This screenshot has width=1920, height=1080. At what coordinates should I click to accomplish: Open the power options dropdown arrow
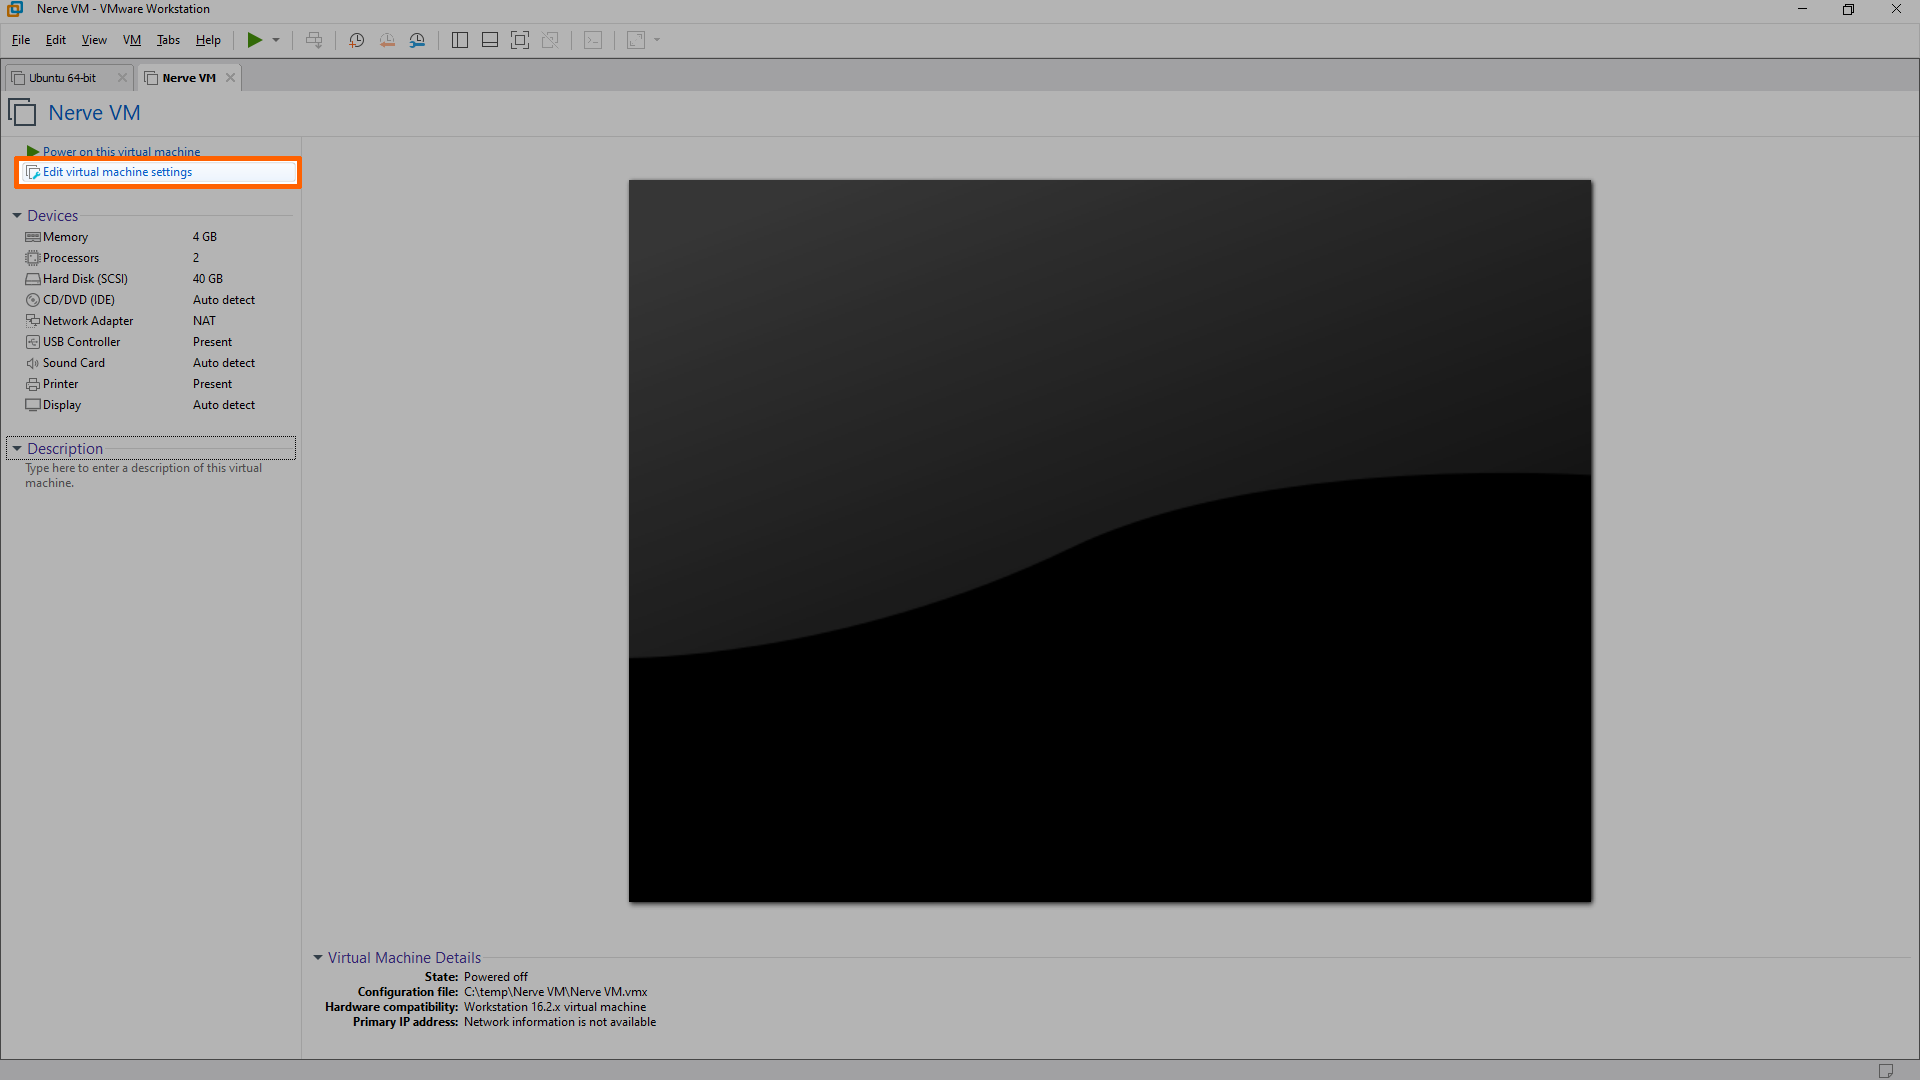click(x=276, y=40)
